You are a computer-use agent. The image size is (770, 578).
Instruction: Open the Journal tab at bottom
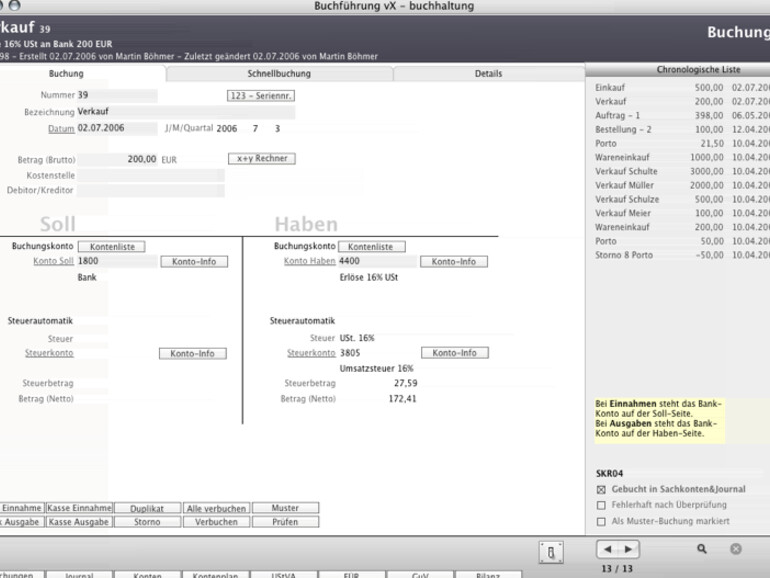click(x=79, y=575)
